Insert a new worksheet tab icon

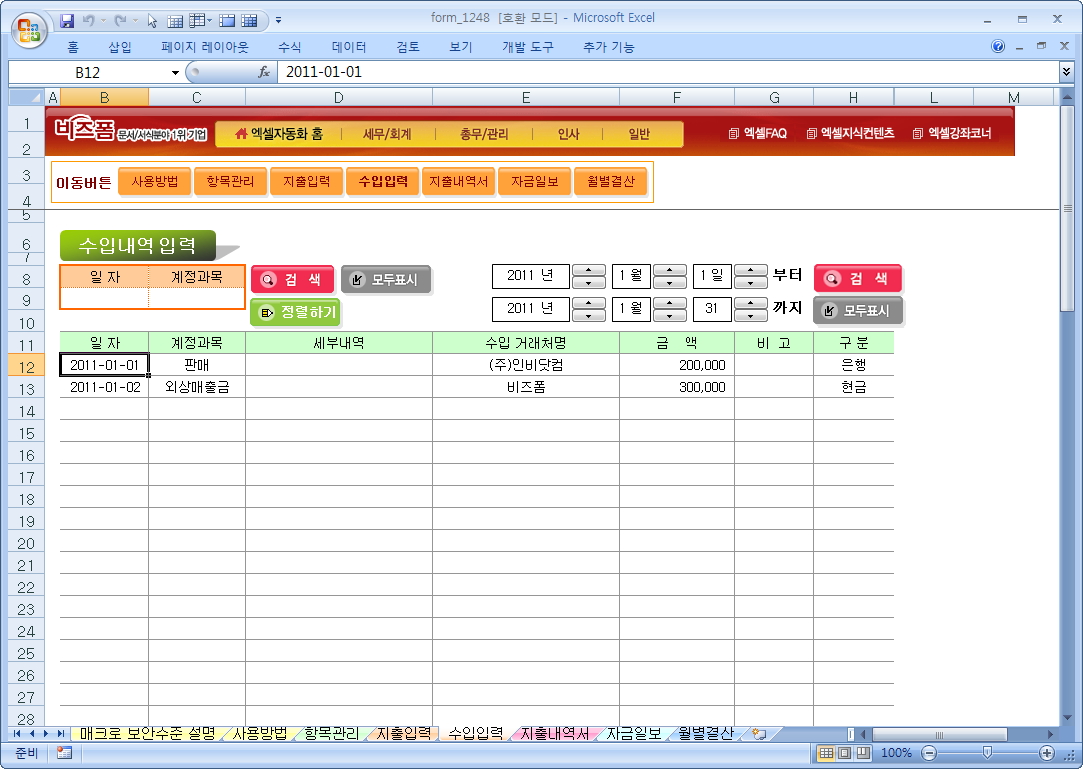tap(759, 733)
